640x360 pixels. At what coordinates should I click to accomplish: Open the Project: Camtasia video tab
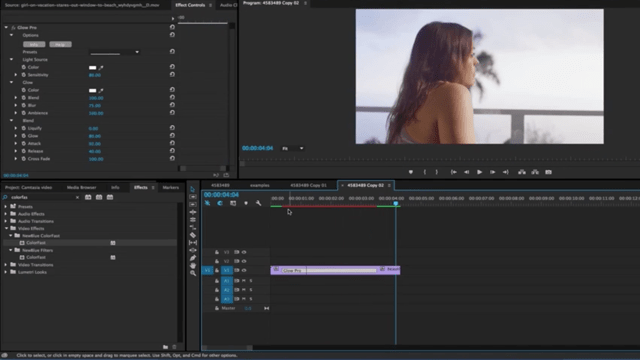[29, 187]
